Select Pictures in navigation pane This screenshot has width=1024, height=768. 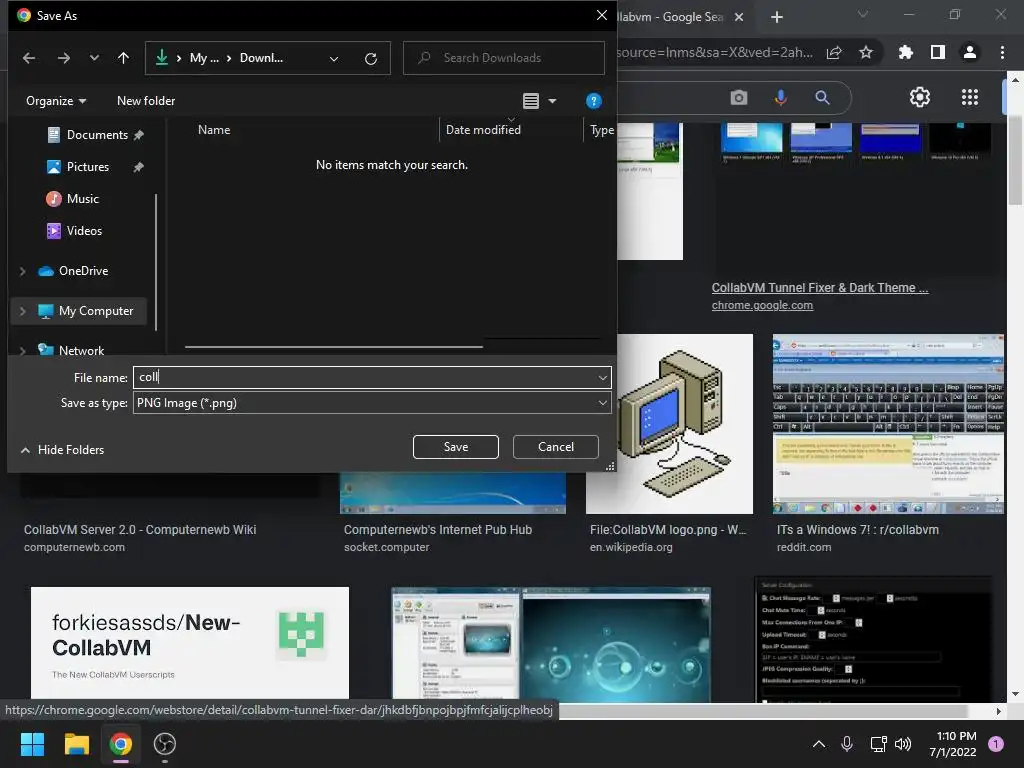(x=88, y=167)
